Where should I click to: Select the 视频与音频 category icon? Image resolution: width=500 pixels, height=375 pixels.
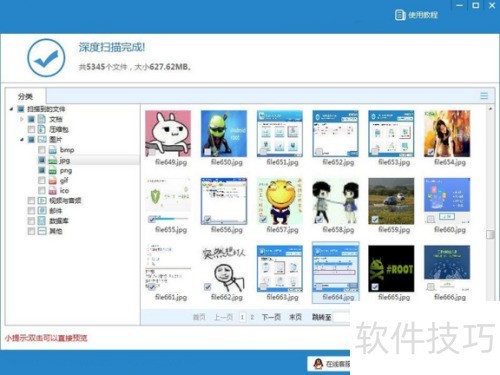pos(42,201)
